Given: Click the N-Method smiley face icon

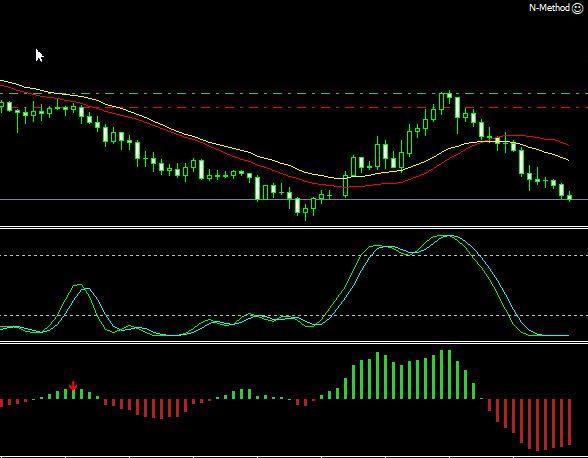Looking at the screenshot, I should tap(578, 8).
